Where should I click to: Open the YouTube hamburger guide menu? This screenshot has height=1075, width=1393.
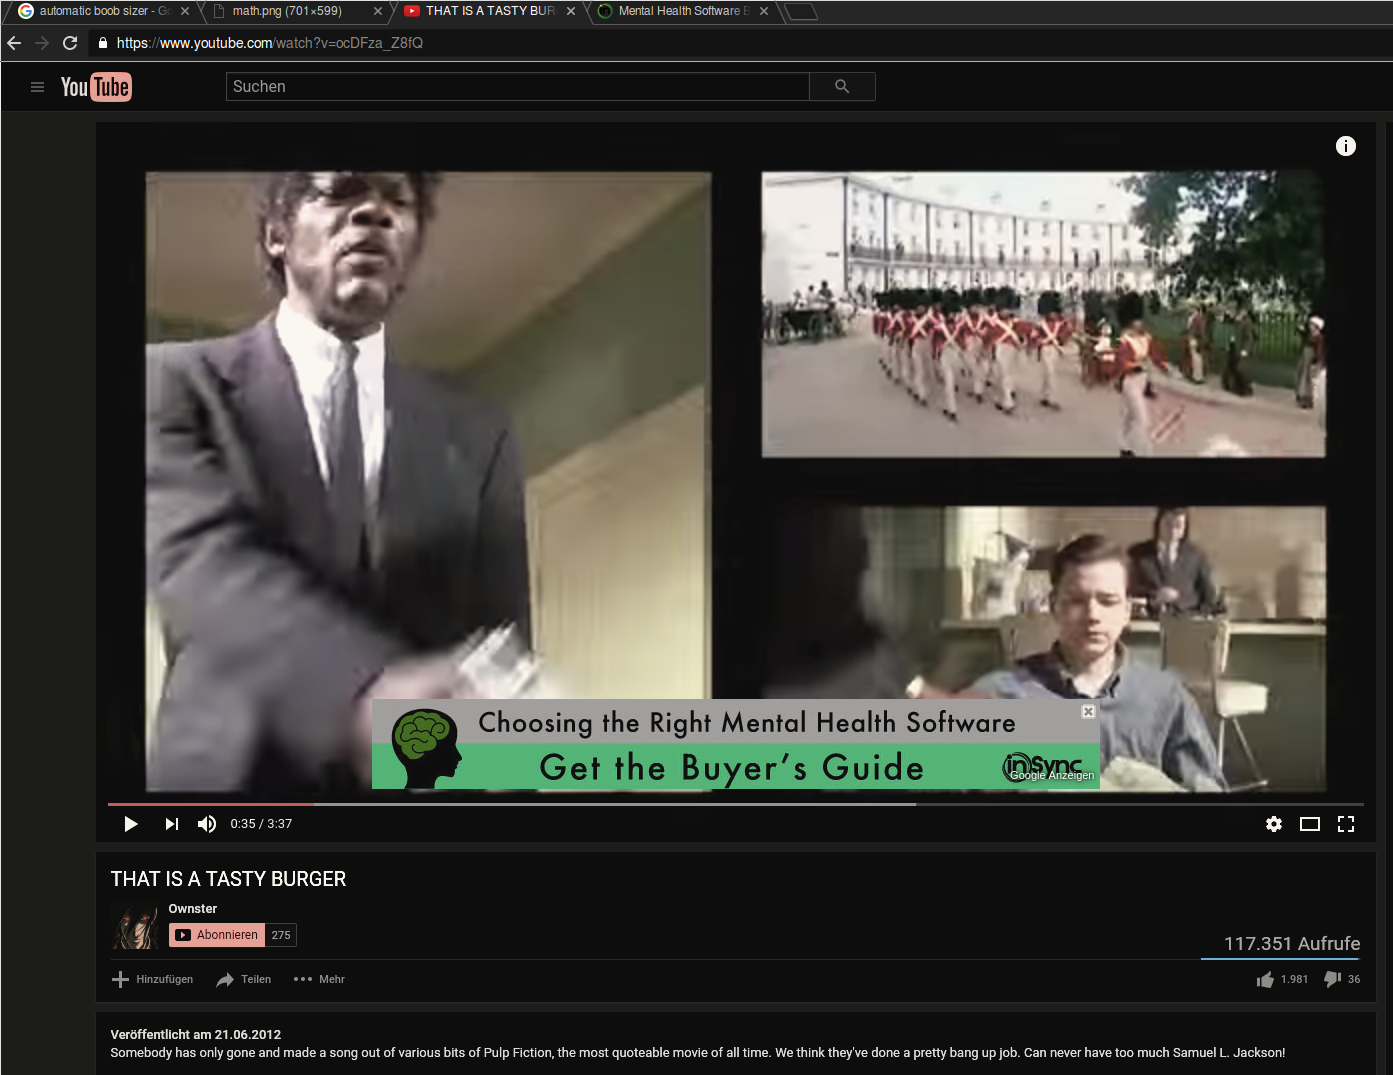point(37,87)
